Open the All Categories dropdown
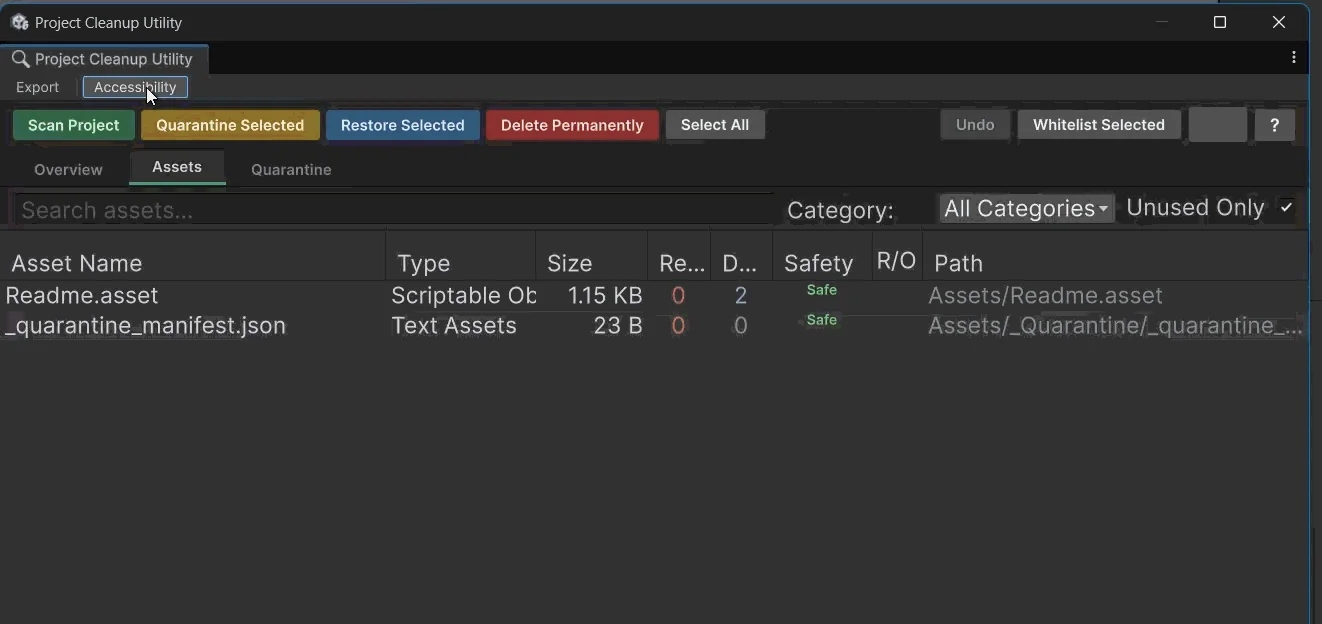Screen dimensions: 1322x624 click(1026, 208)
